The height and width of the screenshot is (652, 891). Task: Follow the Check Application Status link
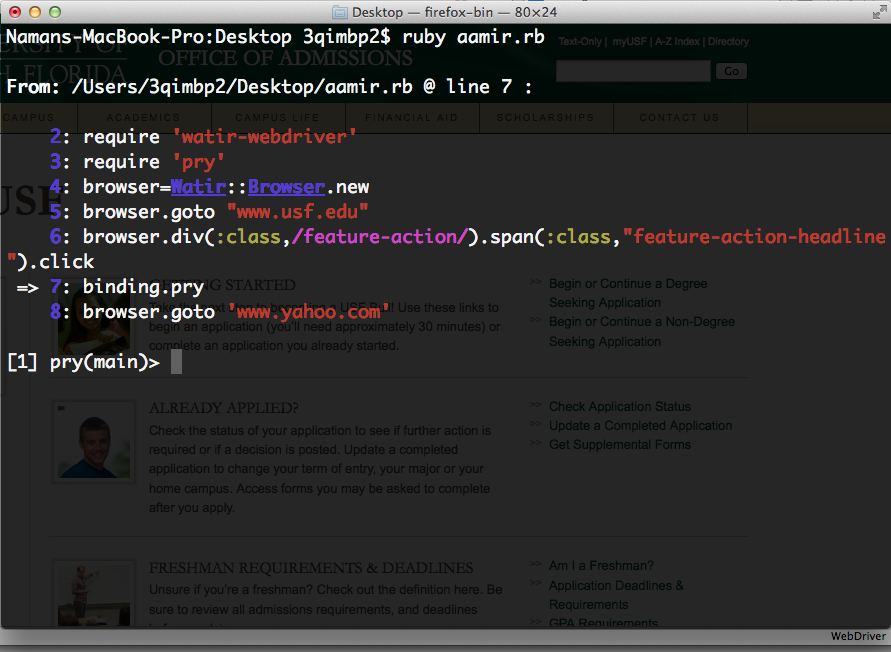619,407
